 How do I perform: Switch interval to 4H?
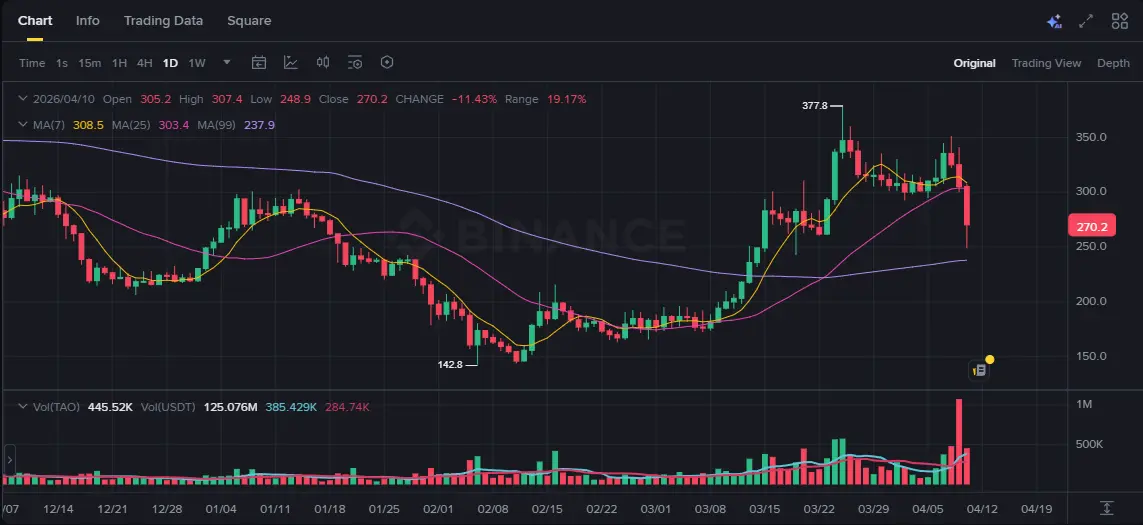[x=145, y=63]
